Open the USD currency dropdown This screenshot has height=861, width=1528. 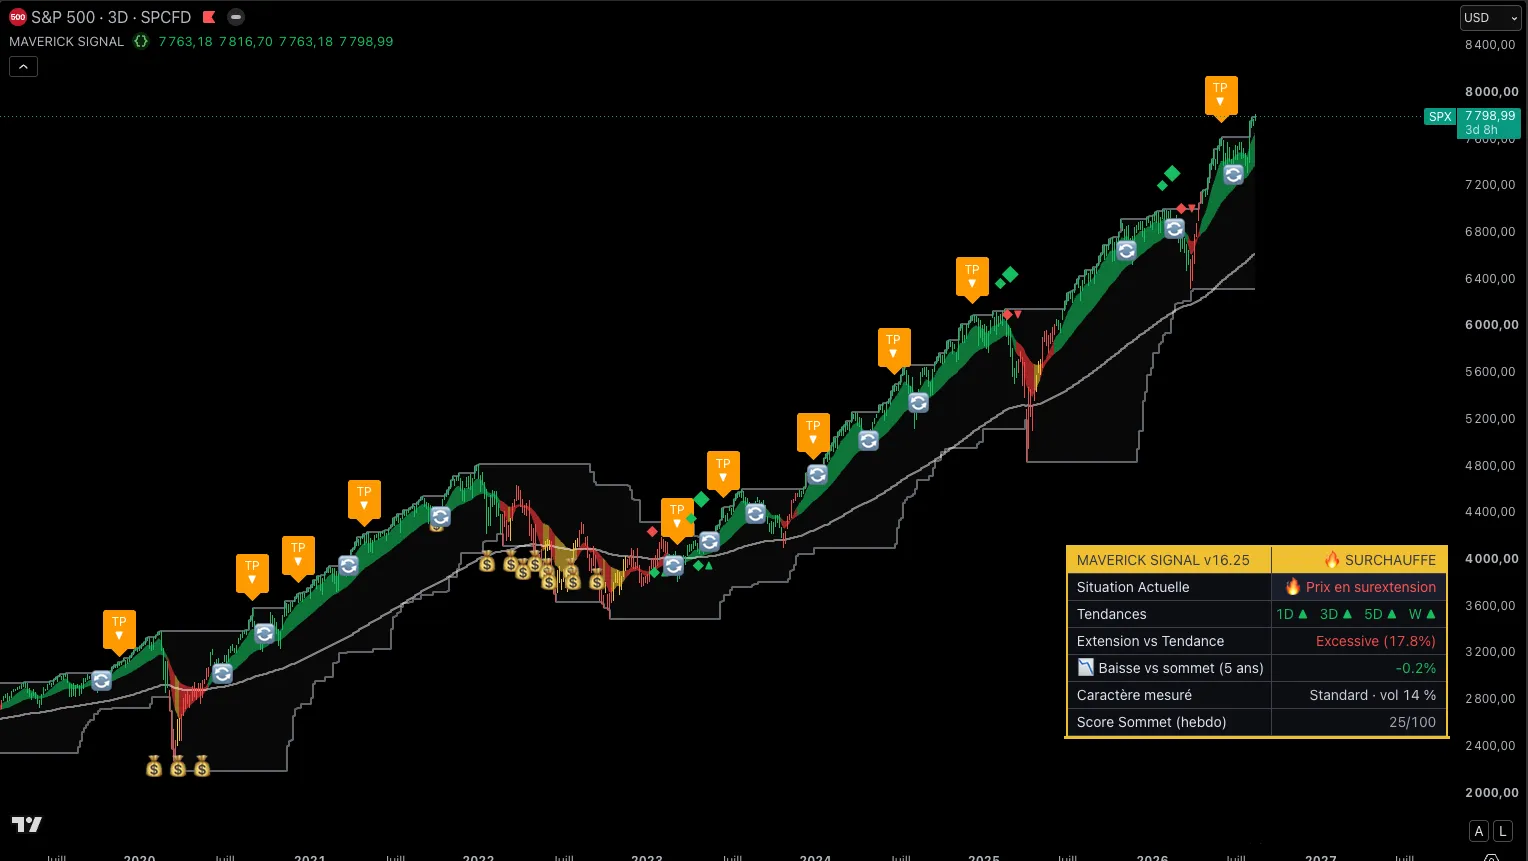pyautogui.click(x=1490, y=18)
